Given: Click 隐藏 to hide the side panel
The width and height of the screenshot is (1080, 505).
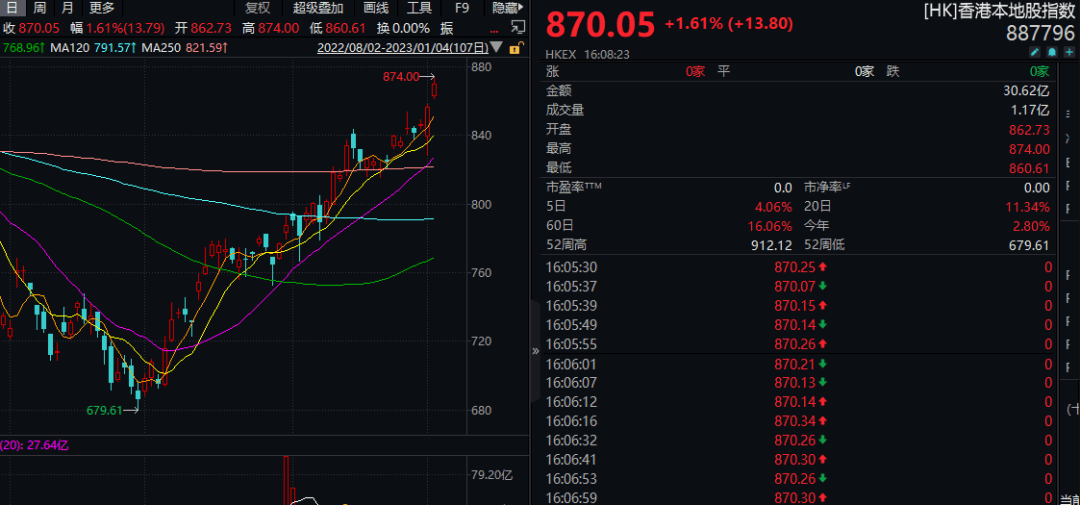Looking at the screenshot, I should coord(506,8).
